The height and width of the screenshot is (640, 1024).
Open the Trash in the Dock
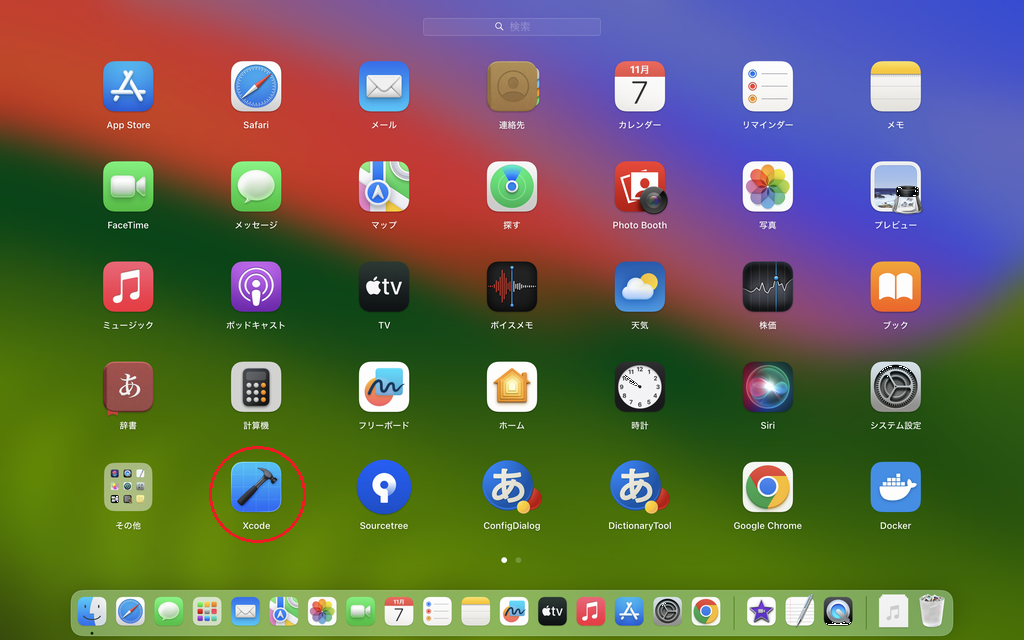[x=931, y=610]
